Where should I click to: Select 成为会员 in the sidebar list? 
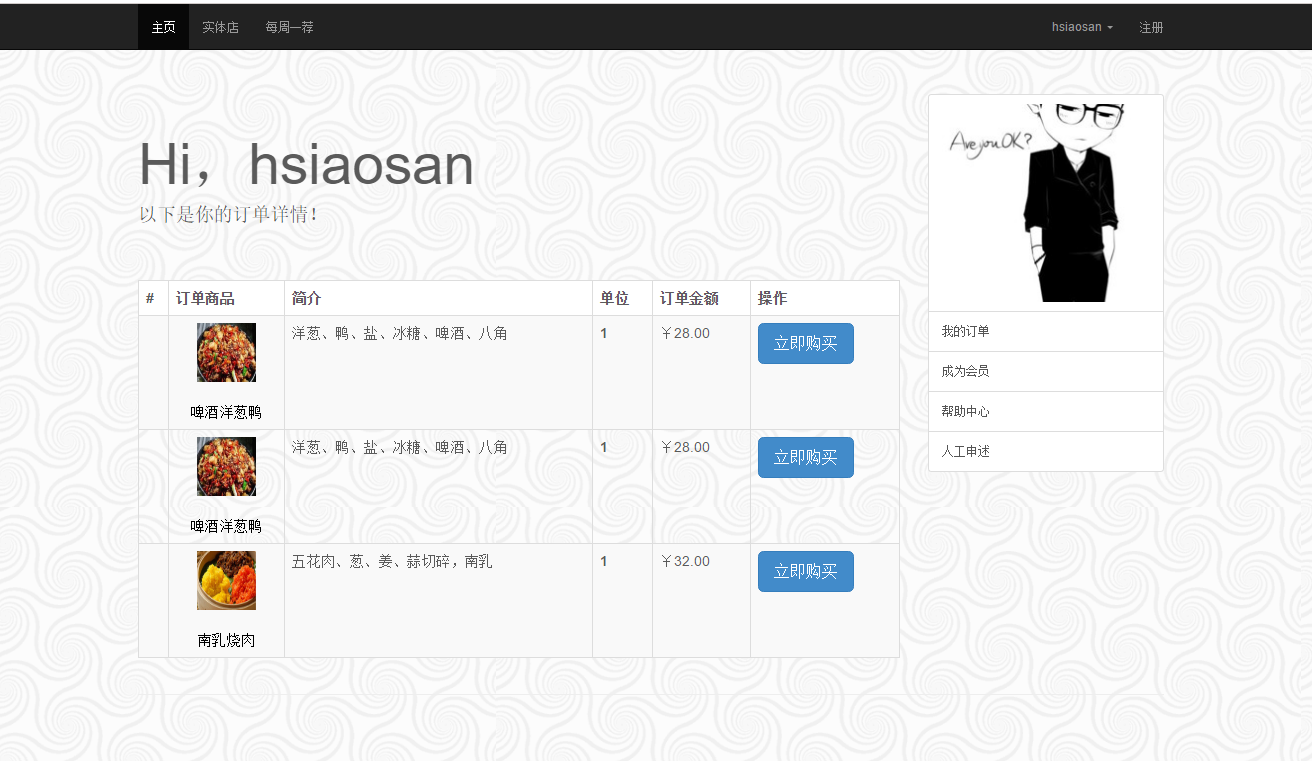click(x=1046, y=371)
